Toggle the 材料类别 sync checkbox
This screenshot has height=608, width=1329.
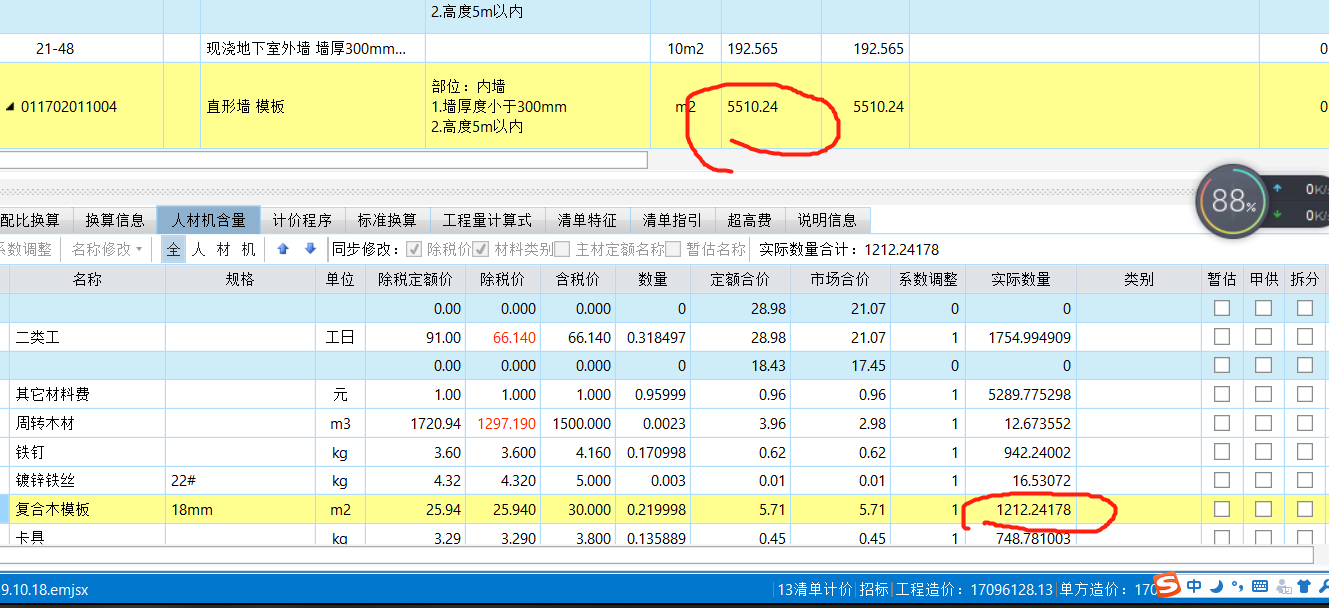(481, 249)
